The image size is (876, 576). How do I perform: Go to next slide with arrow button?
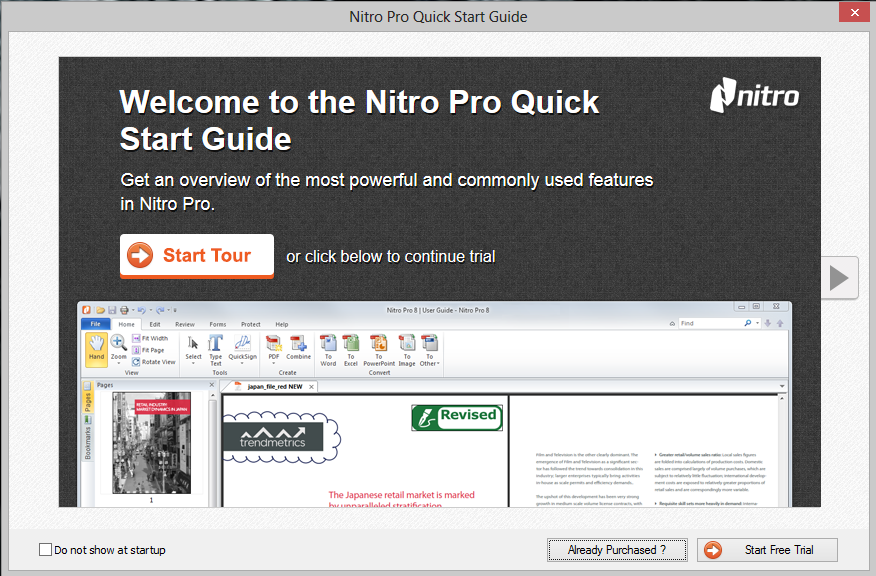(x=839, y=278)
